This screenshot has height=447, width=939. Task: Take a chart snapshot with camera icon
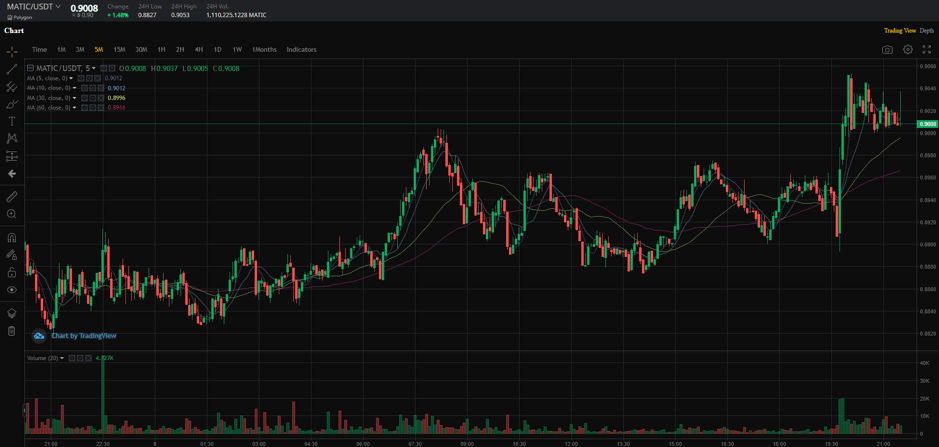887,49
